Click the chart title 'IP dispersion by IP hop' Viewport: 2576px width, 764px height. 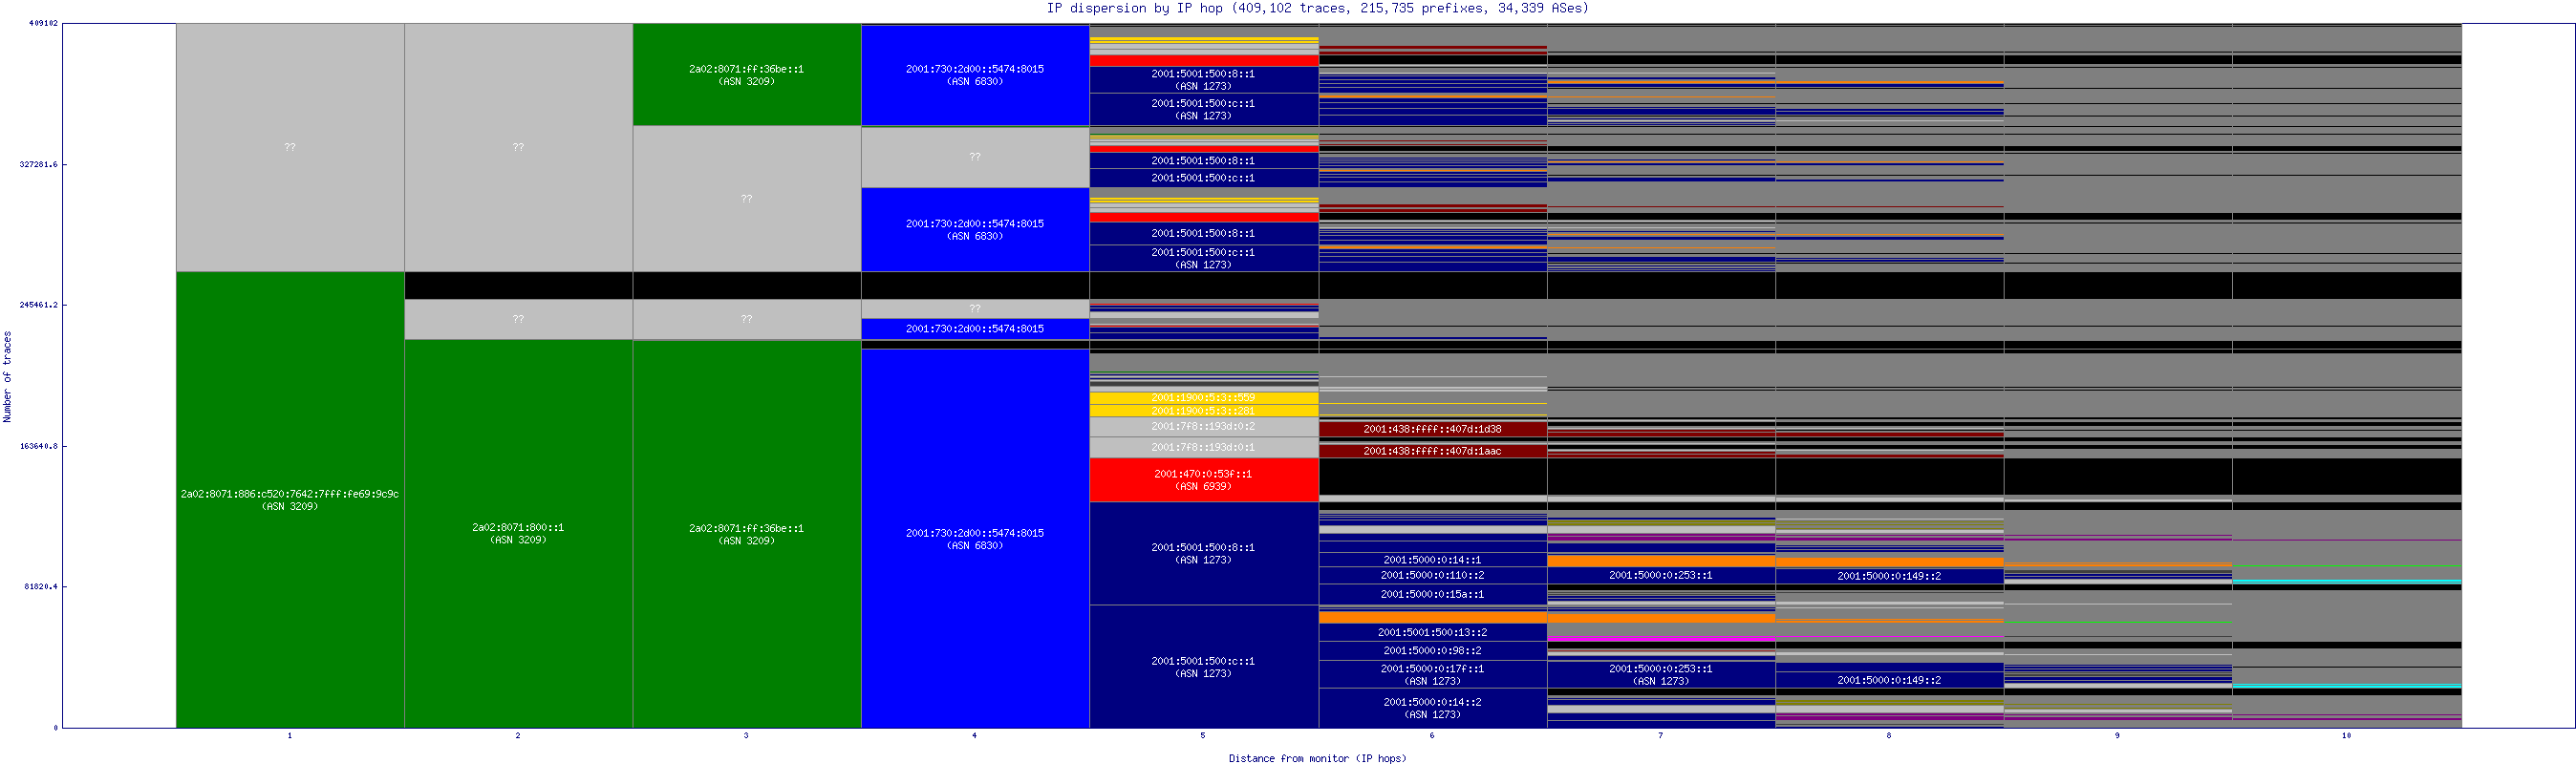tap(1134, 8)
